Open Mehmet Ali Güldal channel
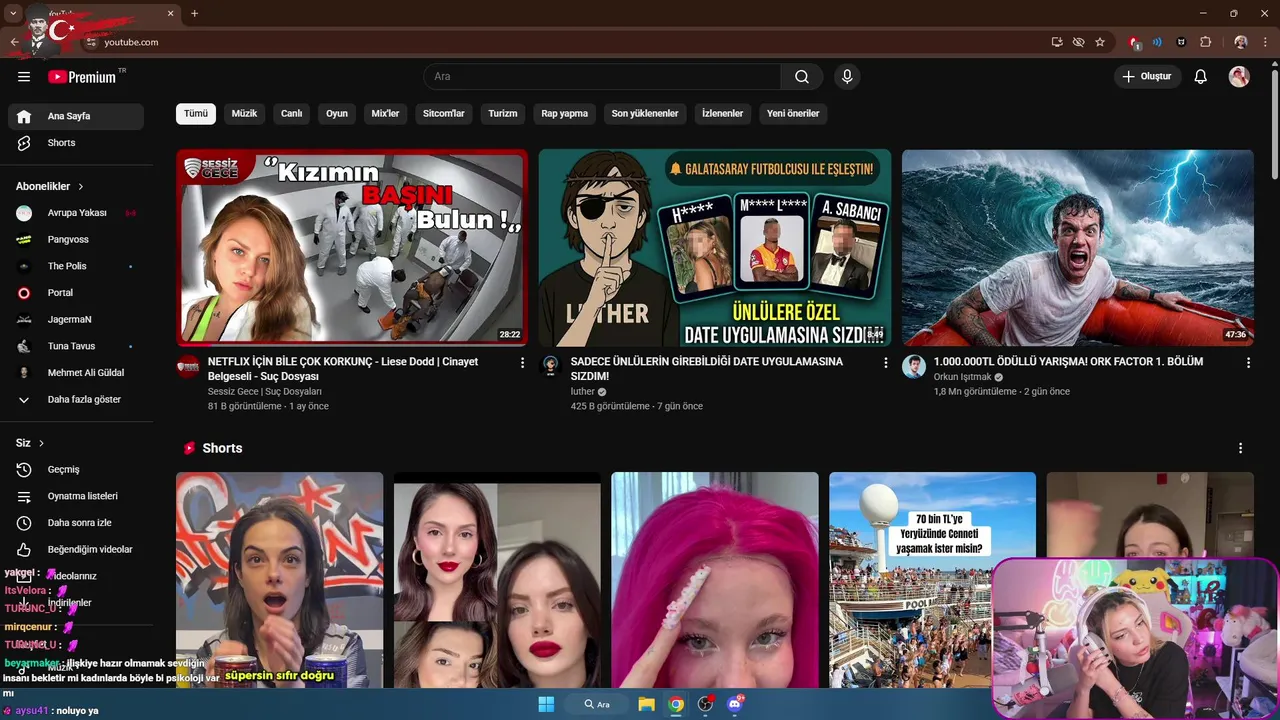The width and height of the screenshot is (1280, 720). tap(76, 373)
